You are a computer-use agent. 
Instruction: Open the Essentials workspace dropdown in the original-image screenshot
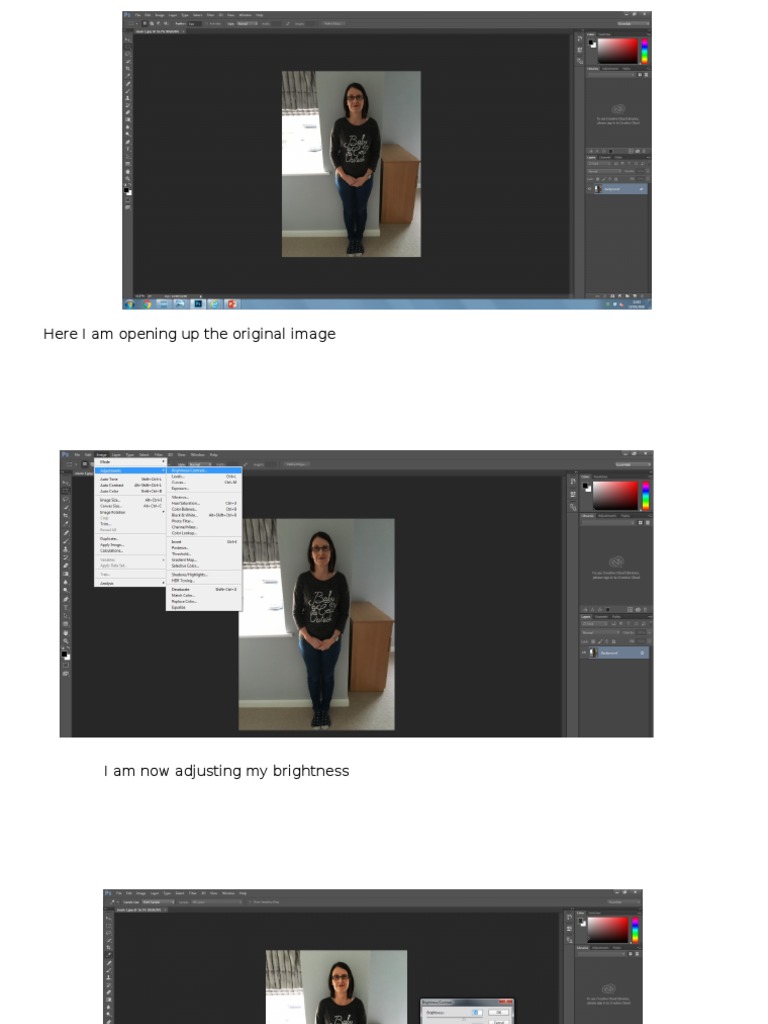633,24
